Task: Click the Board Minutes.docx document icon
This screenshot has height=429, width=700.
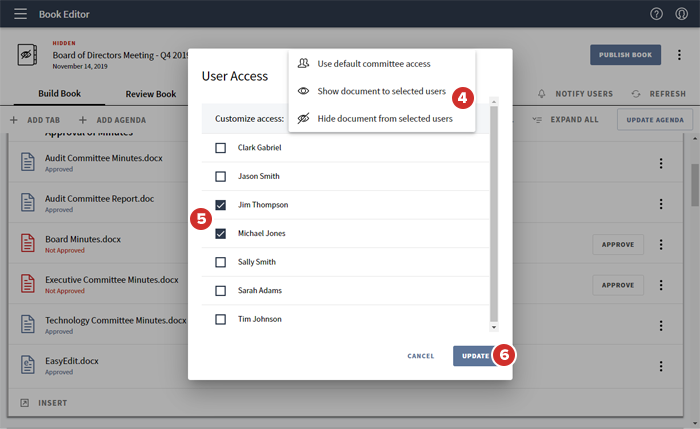Action: (28, 244)
